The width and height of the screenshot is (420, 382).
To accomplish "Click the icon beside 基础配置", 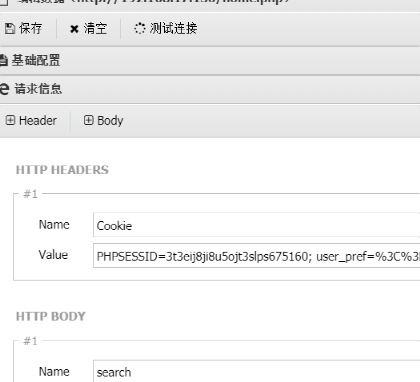I will 3,61.
